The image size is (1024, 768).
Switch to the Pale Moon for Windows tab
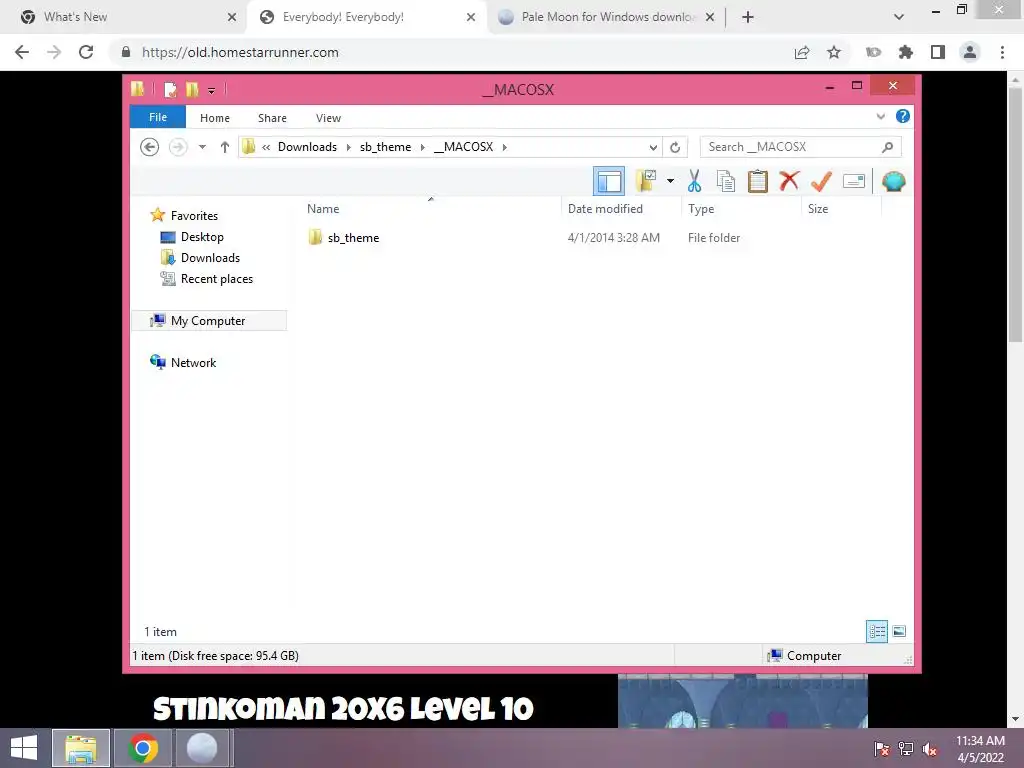coord(605,17)
